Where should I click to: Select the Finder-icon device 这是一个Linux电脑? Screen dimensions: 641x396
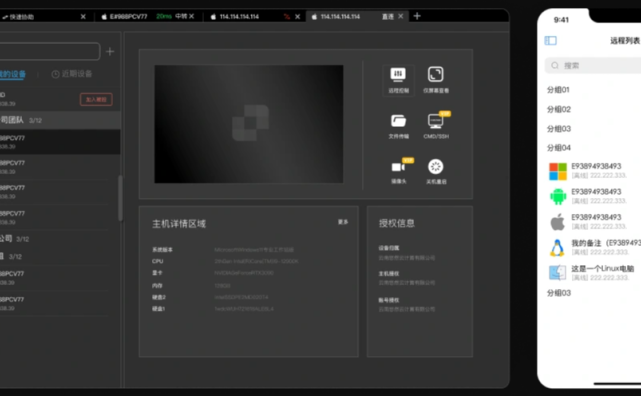[x=594, y=273]
